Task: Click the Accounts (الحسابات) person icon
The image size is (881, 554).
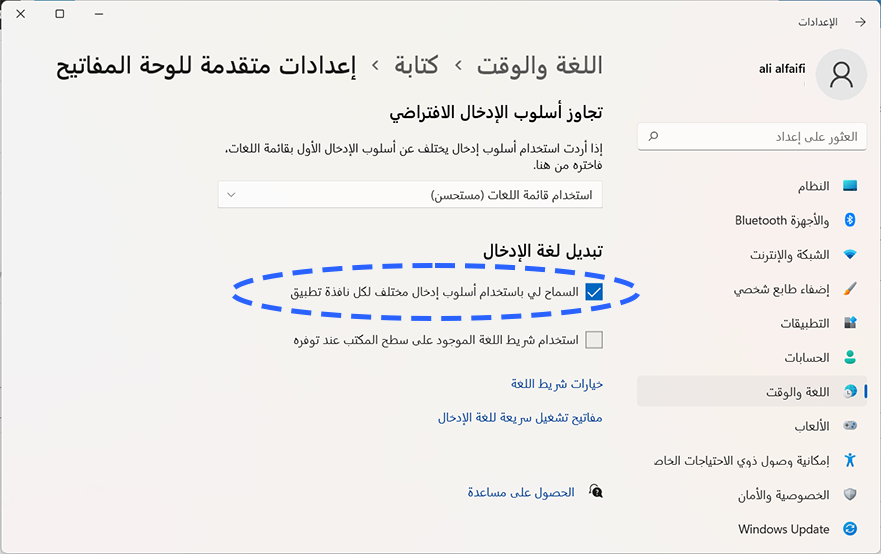Action: point(850,357)
